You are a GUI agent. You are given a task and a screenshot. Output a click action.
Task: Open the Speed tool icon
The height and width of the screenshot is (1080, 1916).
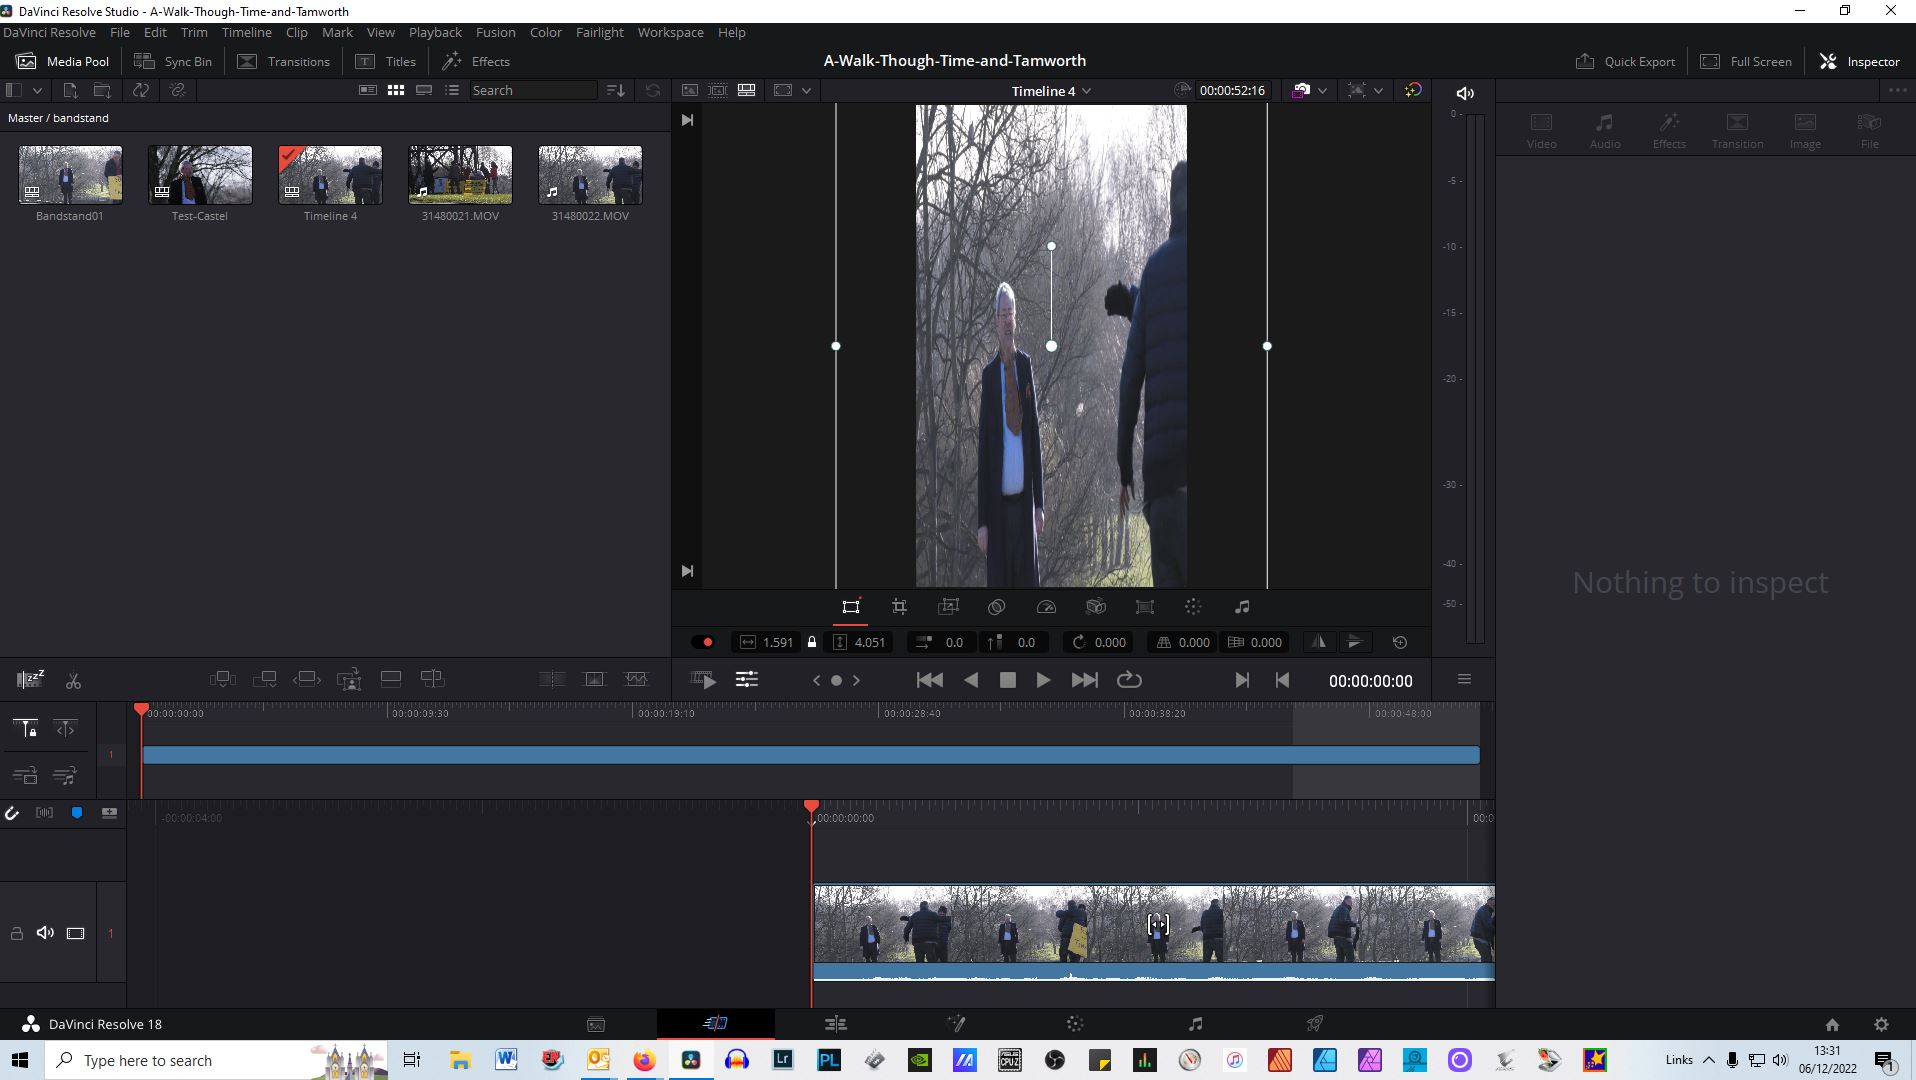coord(1046,607)
